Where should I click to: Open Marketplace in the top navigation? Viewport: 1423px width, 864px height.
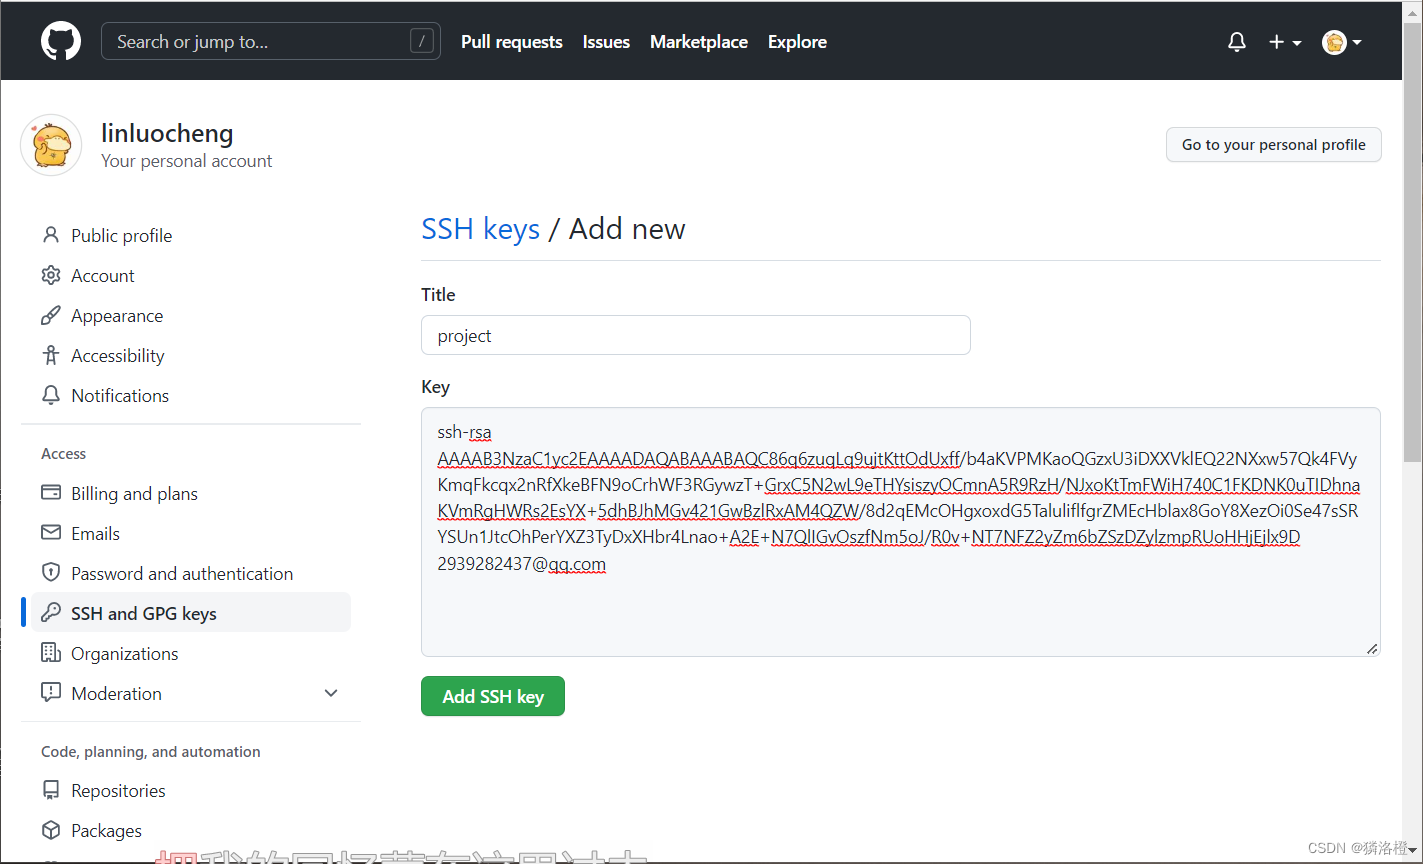(x=699, y=42)
